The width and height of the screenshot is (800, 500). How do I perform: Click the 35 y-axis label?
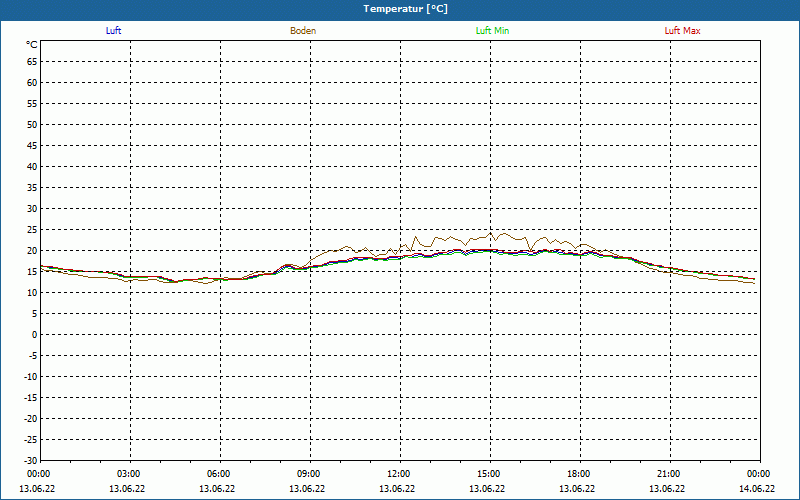32,188
